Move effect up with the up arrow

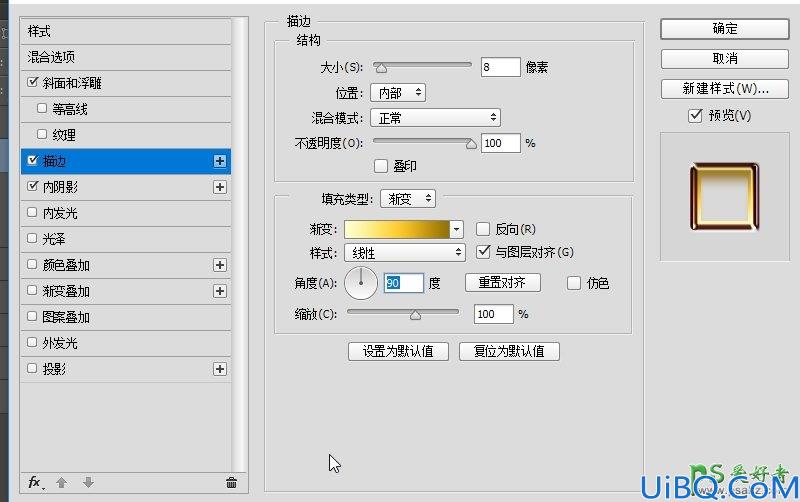click(61, 482)
